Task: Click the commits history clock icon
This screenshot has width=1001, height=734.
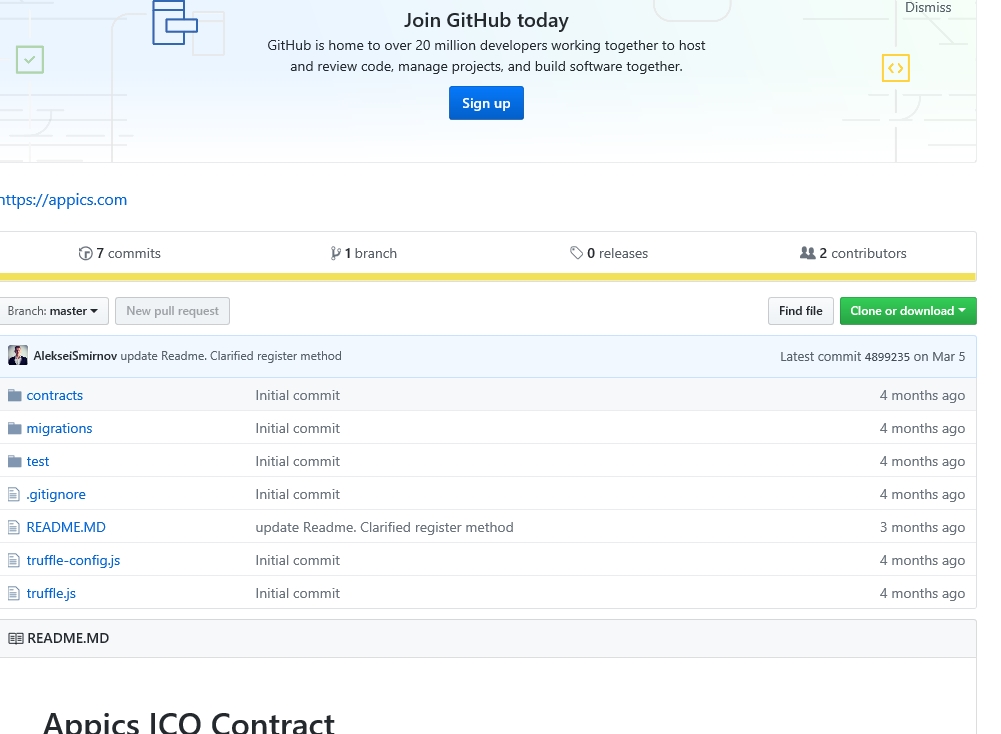Action: click(86, 253)
